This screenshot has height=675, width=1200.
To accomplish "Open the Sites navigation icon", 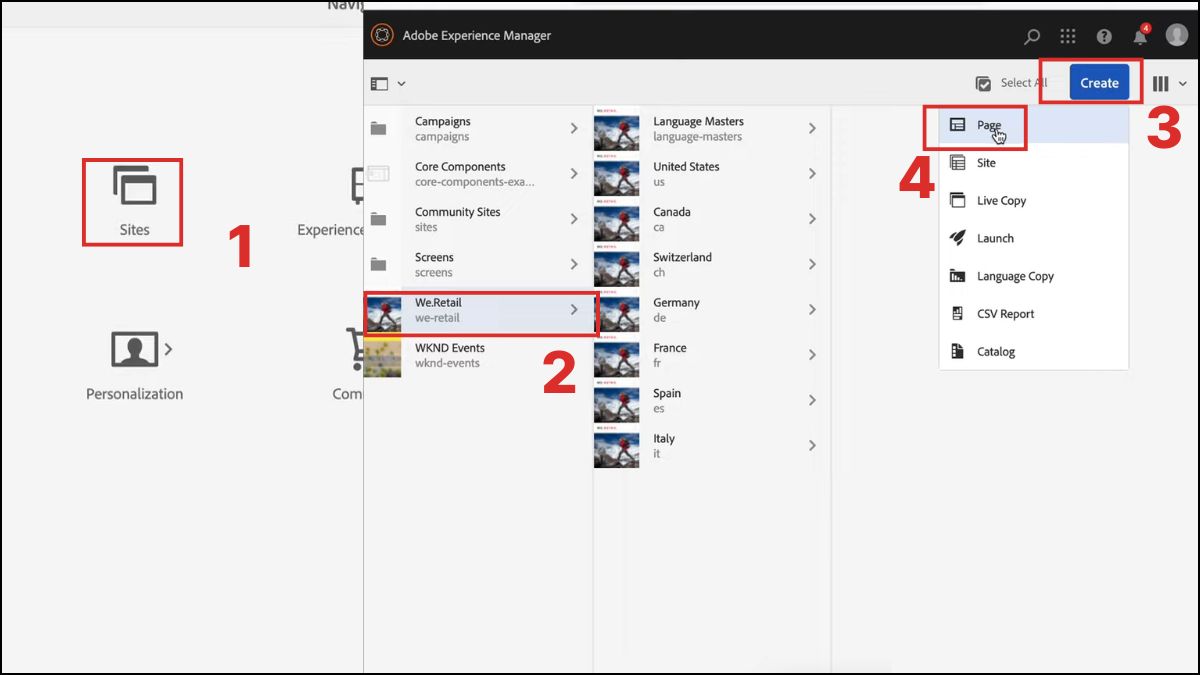I will (x=134, y=187).
